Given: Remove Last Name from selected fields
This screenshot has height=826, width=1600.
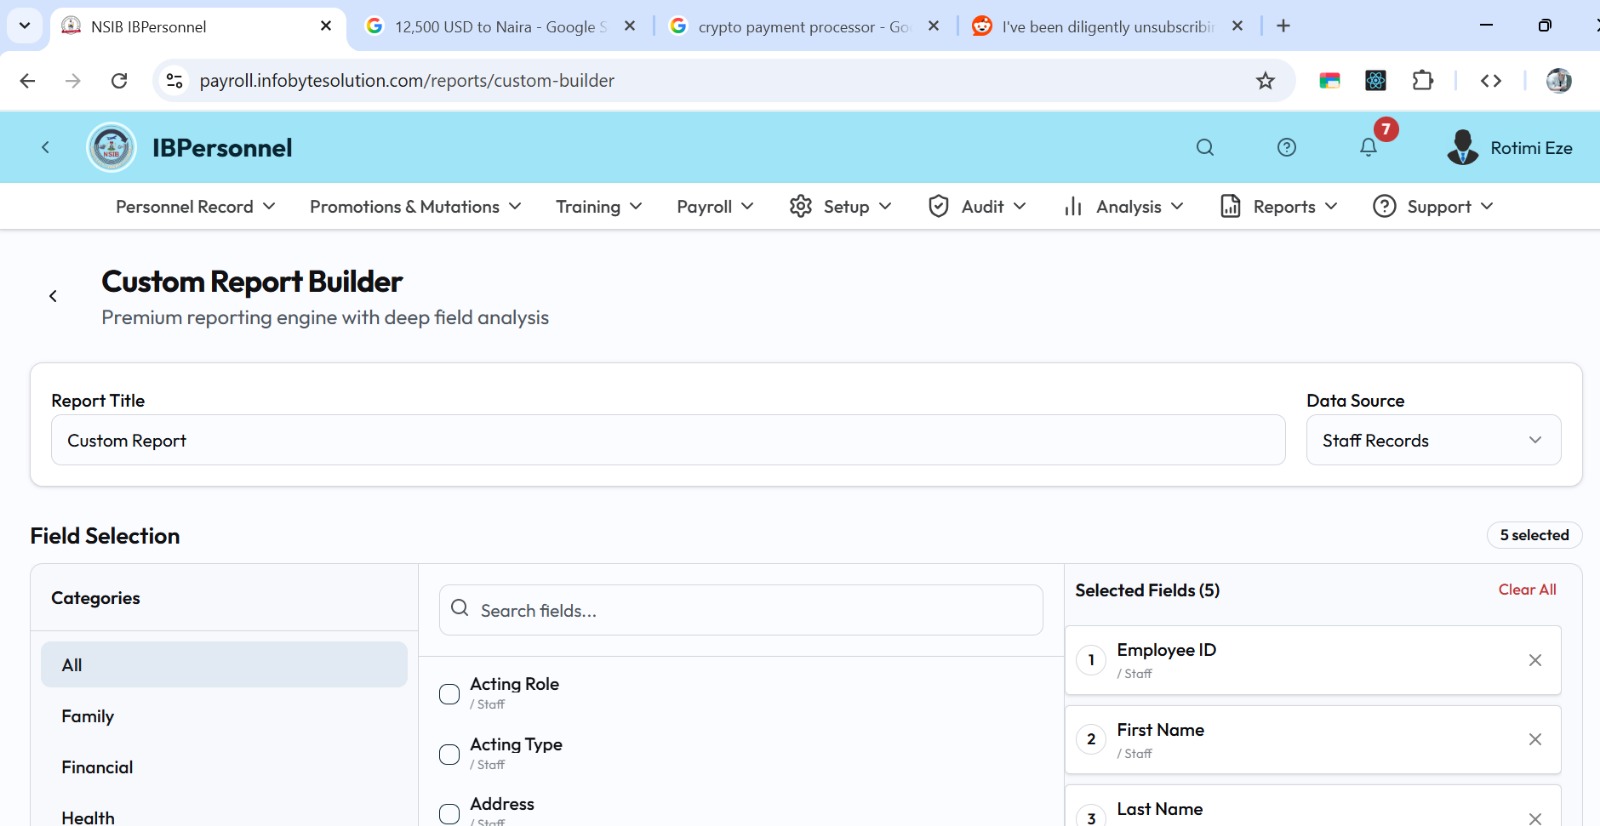Looking at the screenshot, I should [x=1535, y=818].
